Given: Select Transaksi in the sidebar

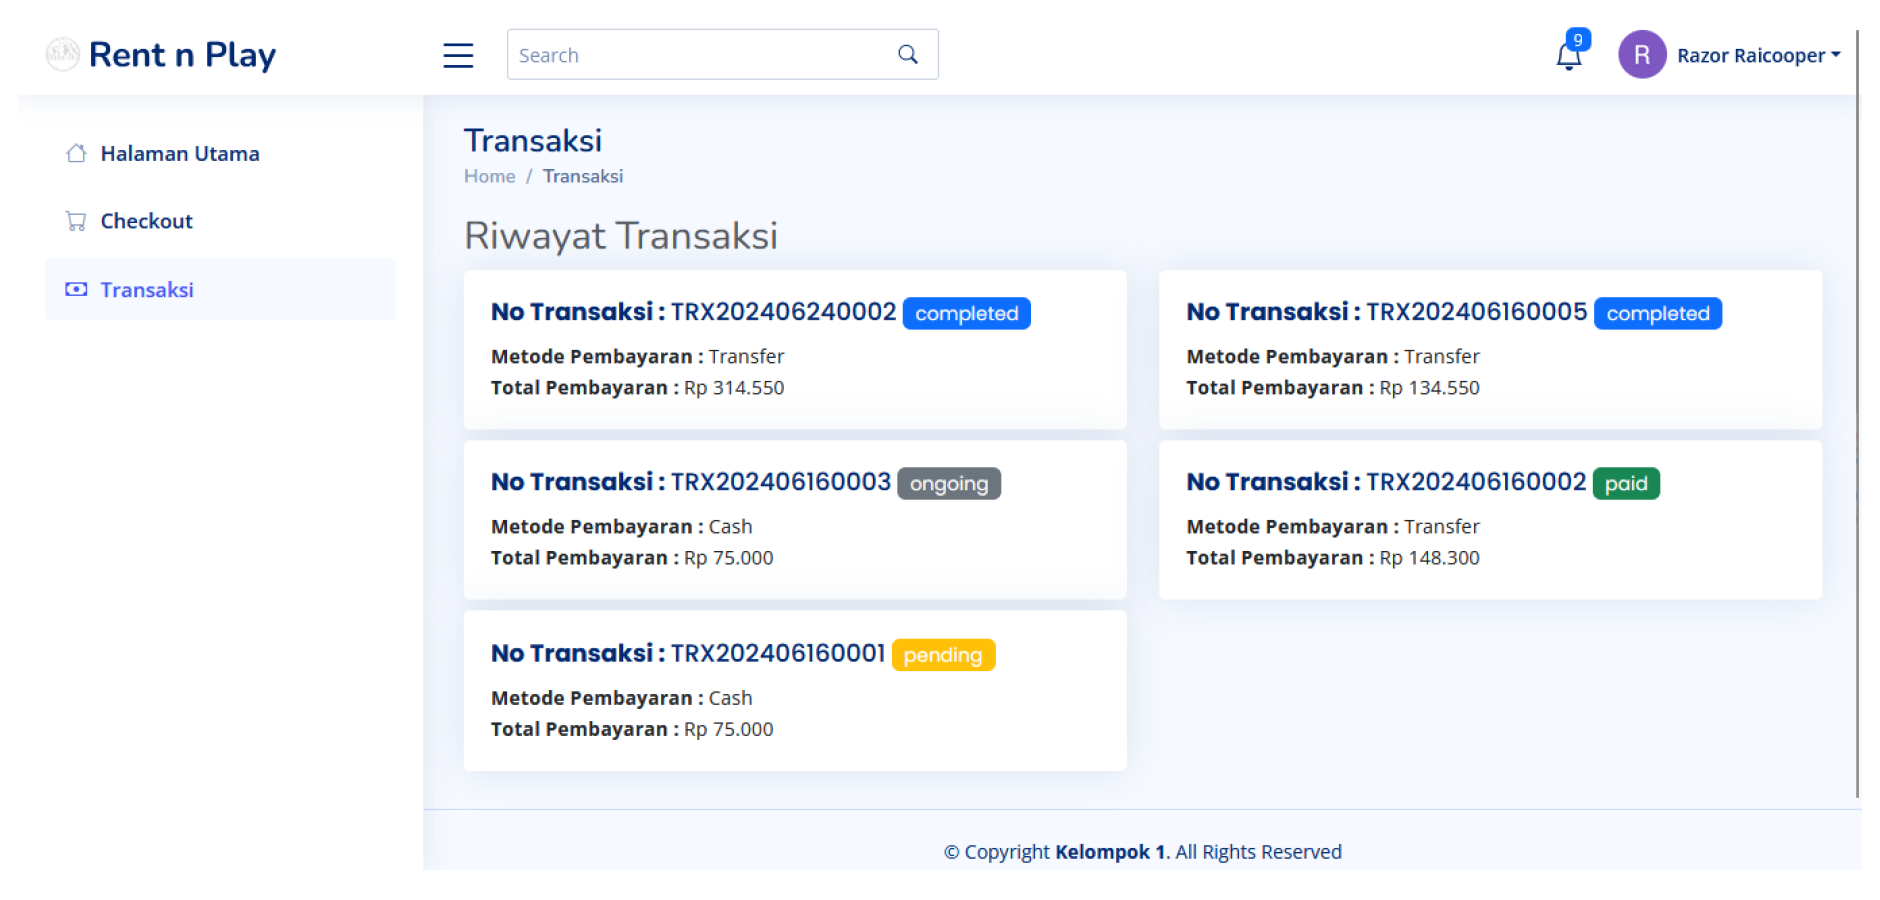Looking at the screenshot, I should [x=147, y=289].
